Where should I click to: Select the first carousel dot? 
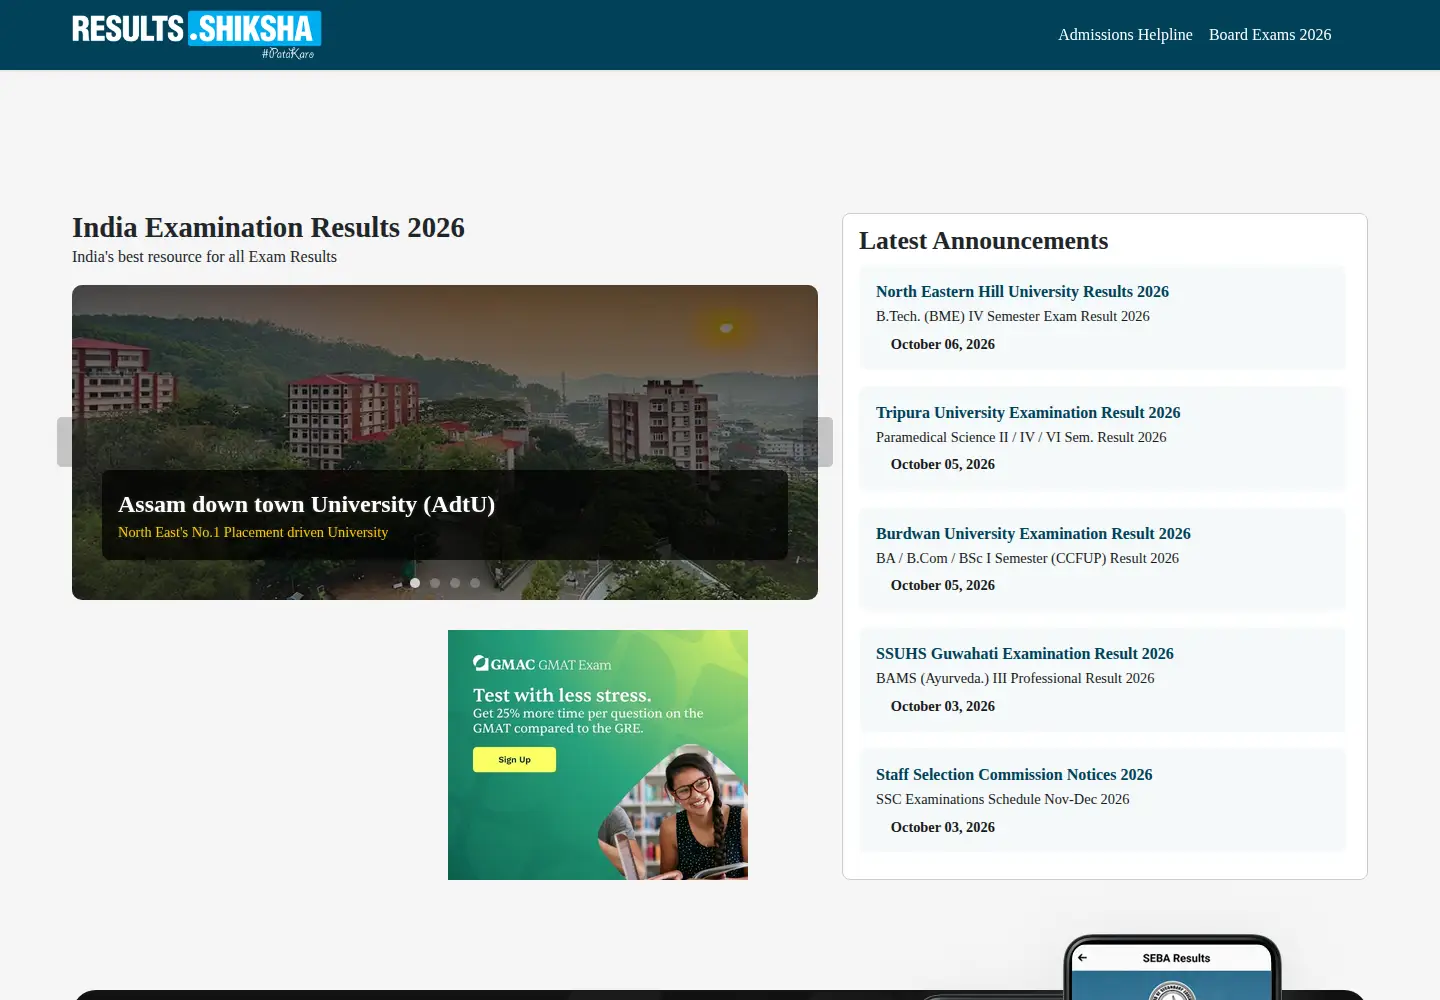coord(415,583)
